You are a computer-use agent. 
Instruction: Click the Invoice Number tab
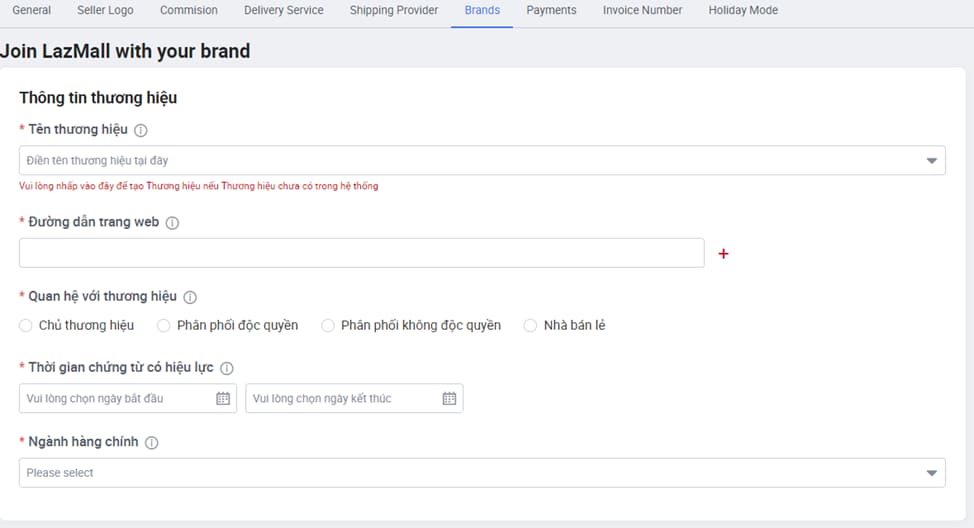(x=642, y=10)
